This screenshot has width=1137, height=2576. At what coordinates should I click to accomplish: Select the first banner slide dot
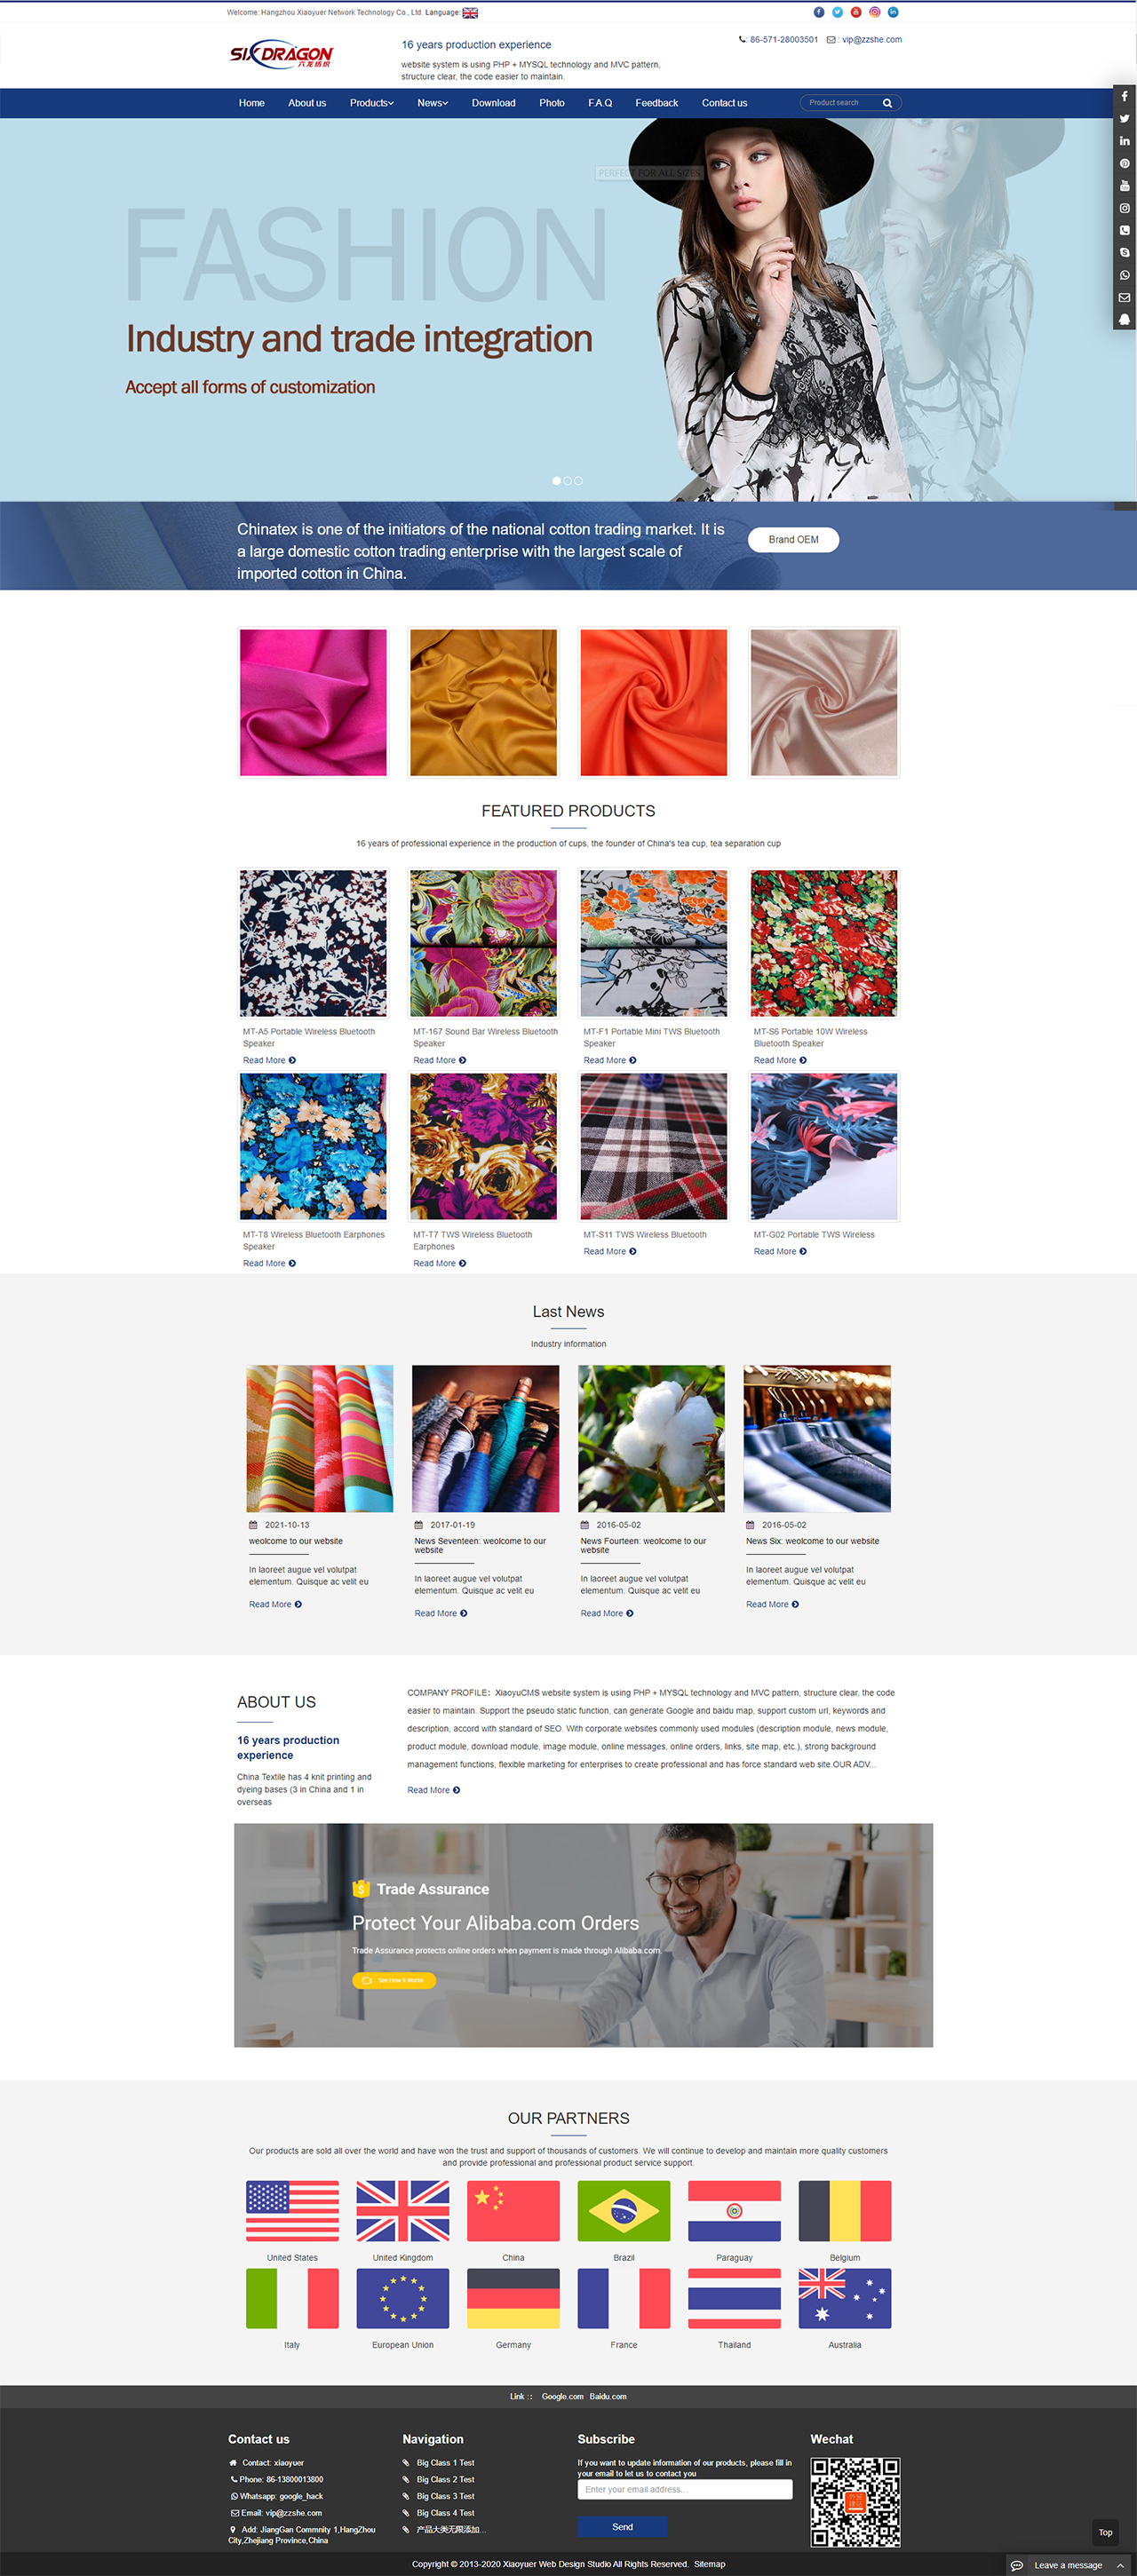[557, 481]
